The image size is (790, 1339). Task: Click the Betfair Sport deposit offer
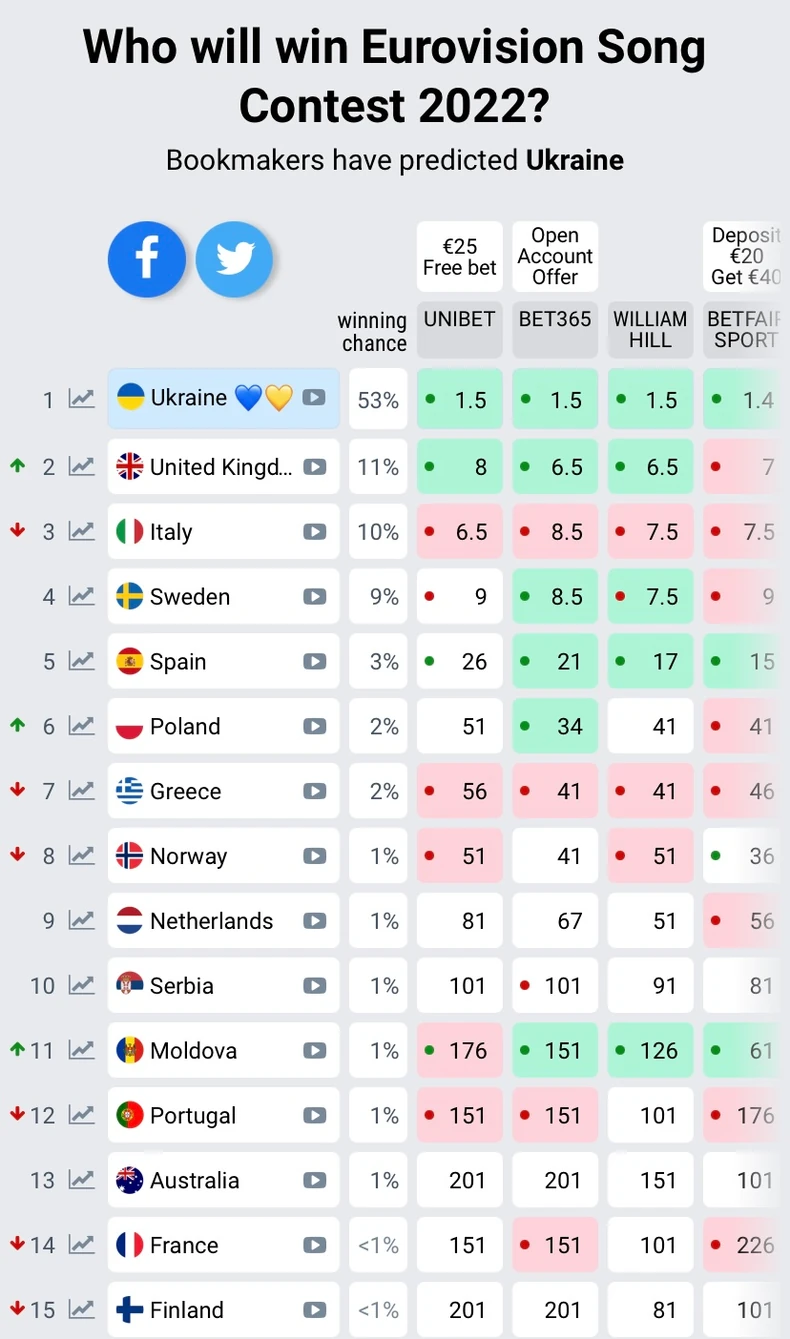coord(745,257)
